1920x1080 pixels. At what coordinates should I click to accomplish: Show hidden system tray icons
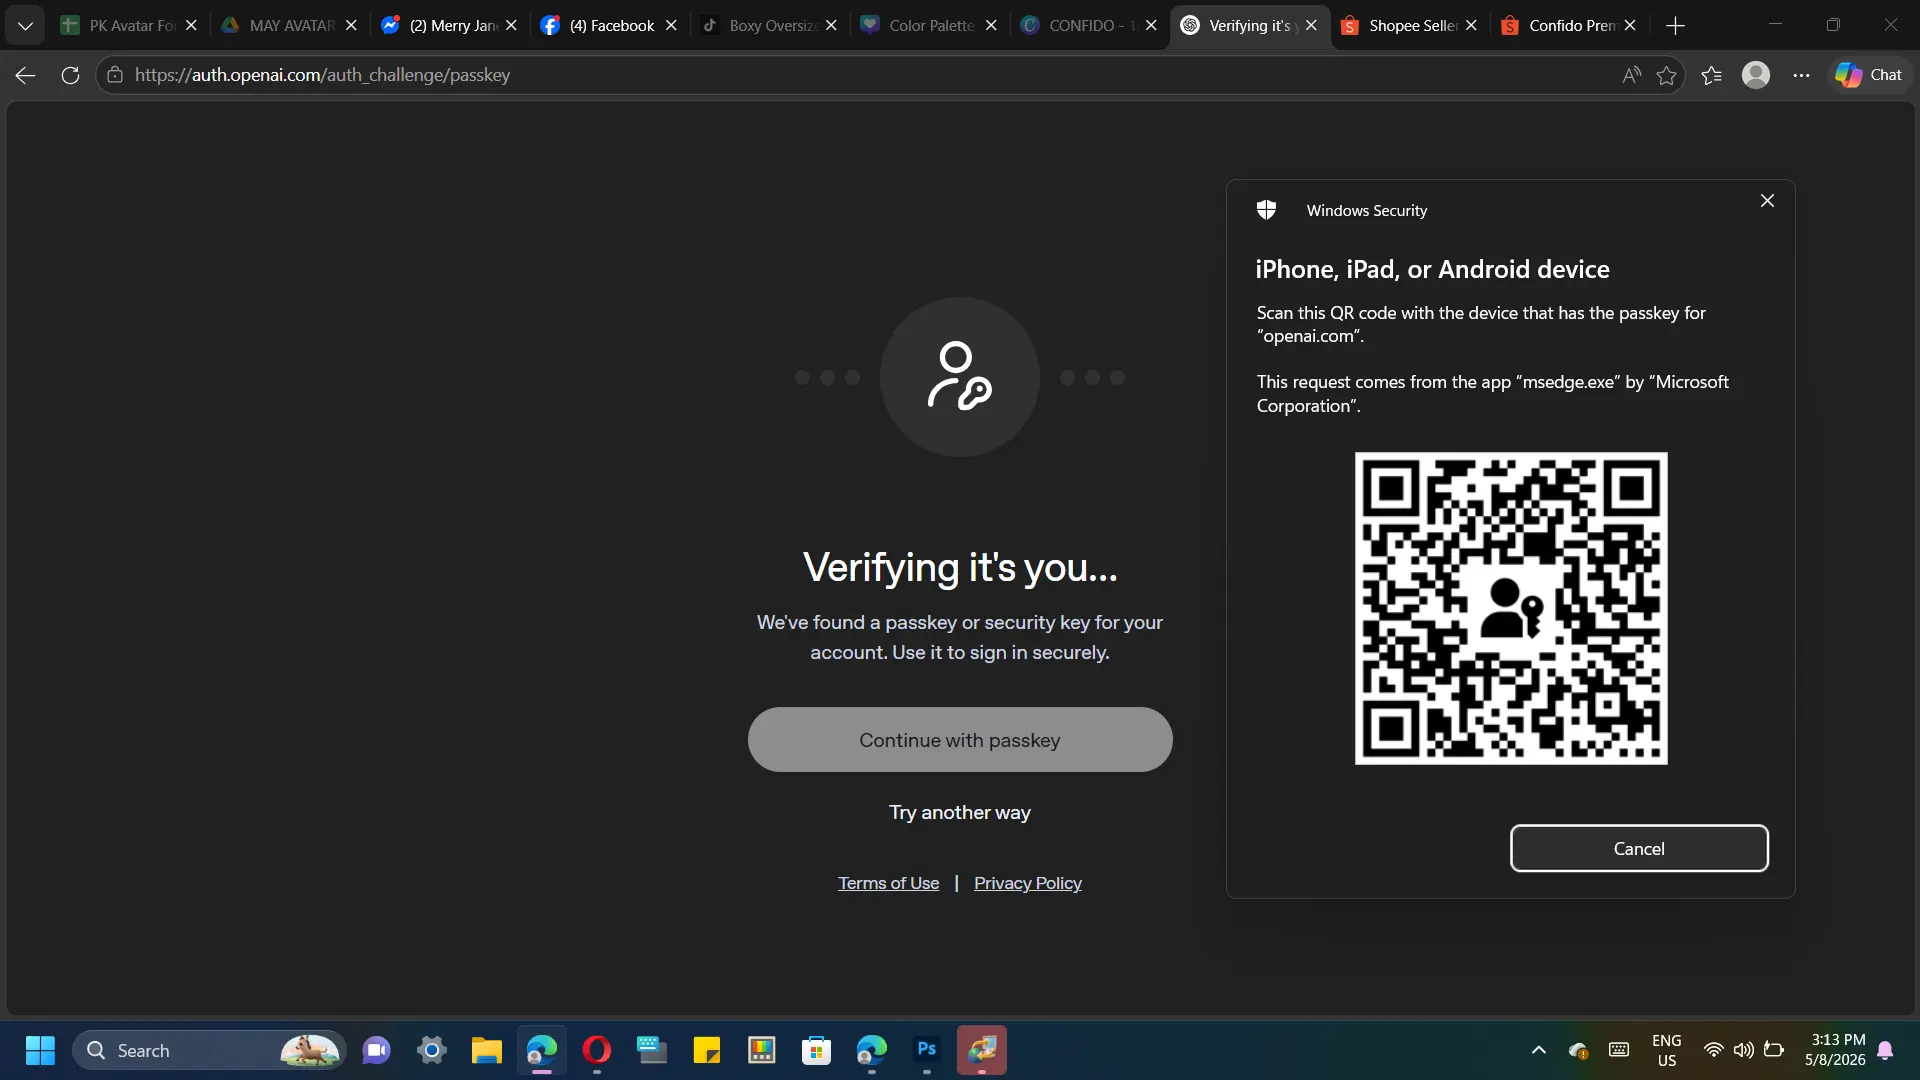[1538, 1050]
